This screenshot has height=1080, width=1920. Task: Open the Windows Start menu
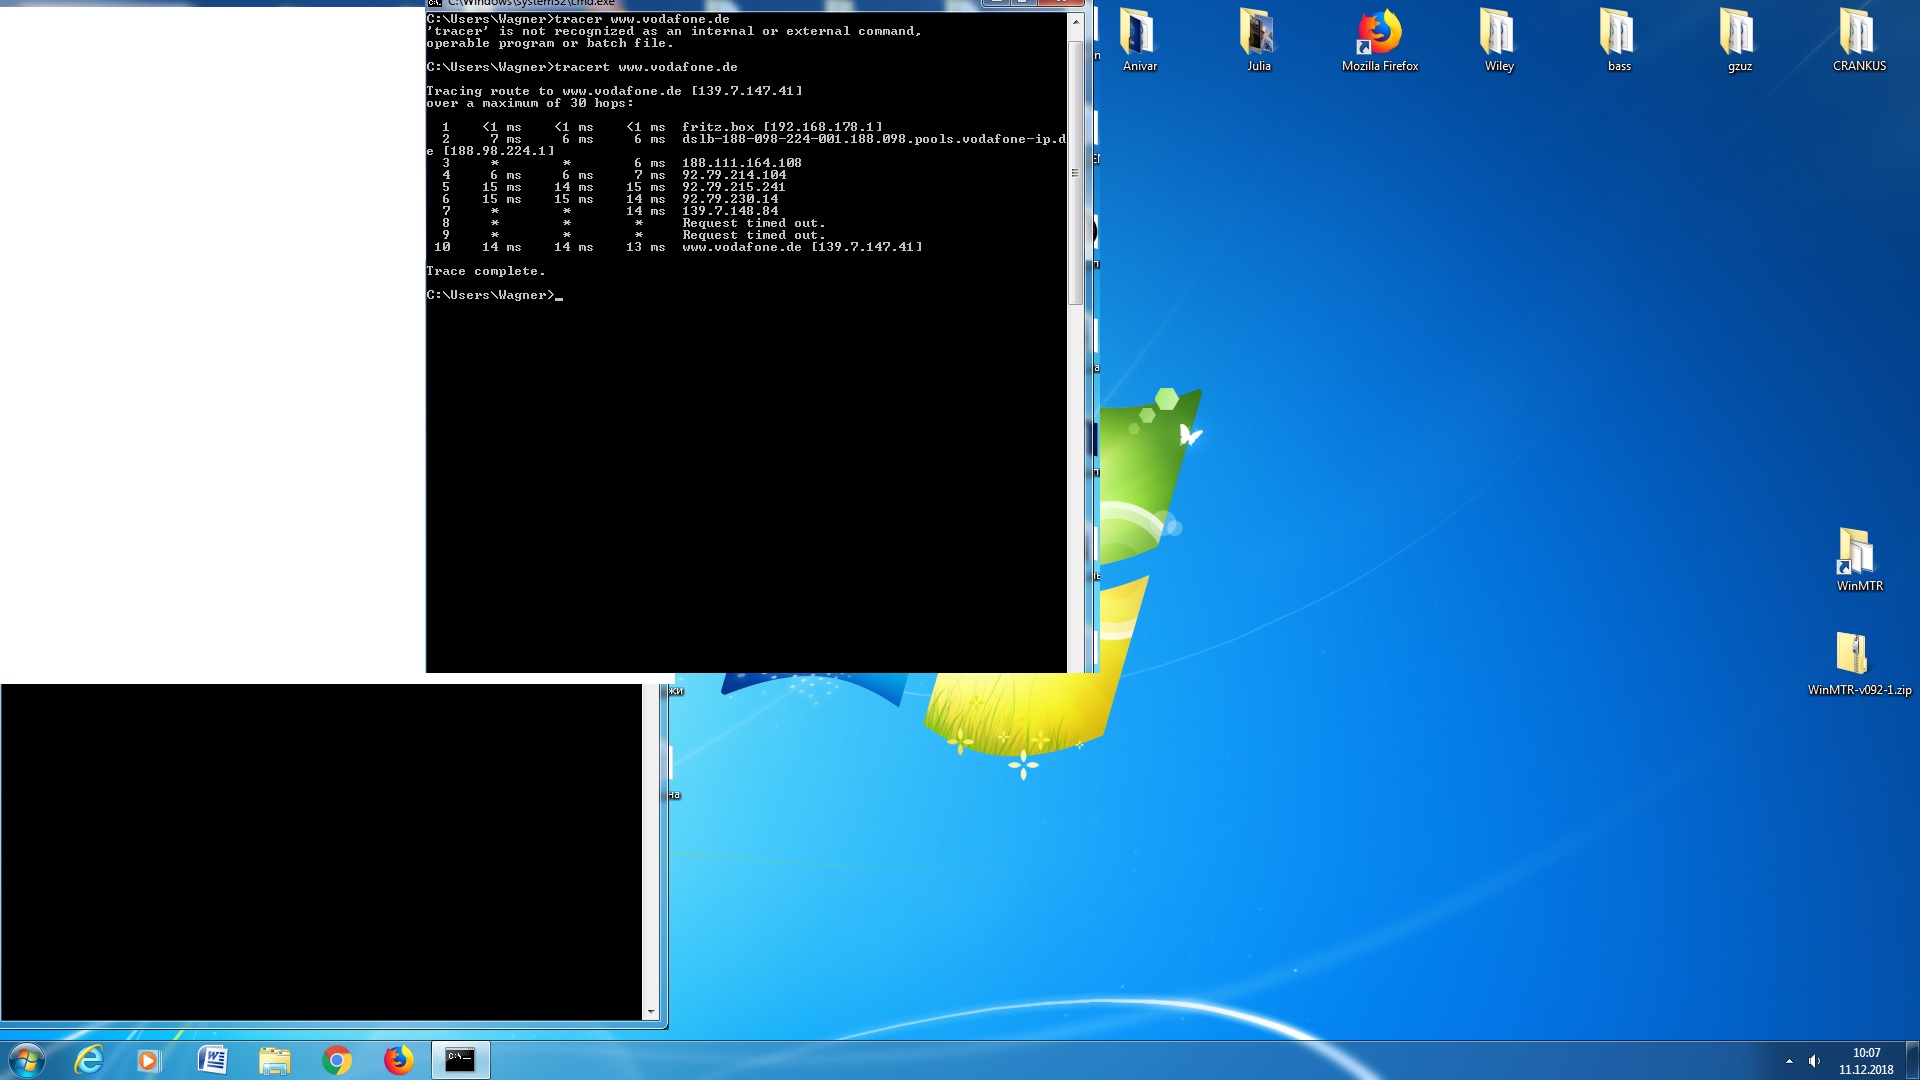[x=27, y=1060]
